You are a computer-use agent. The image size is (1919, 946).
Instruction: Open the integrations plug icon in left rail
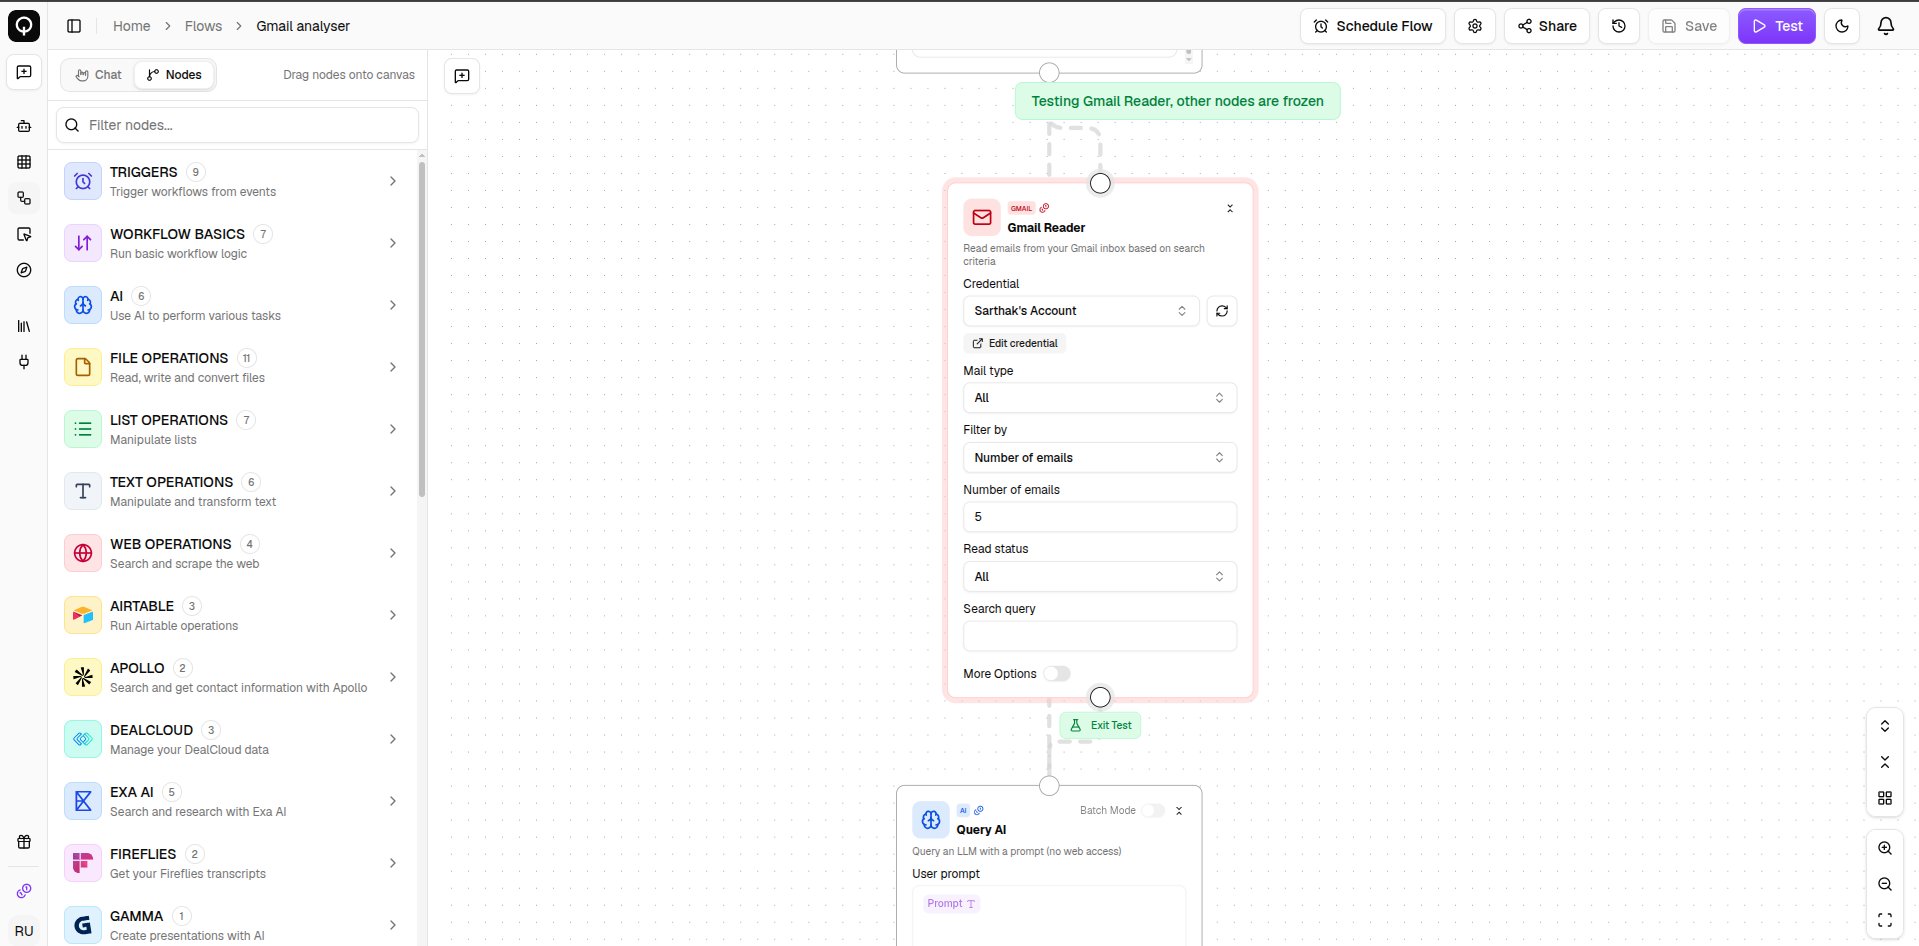point(24,362)
